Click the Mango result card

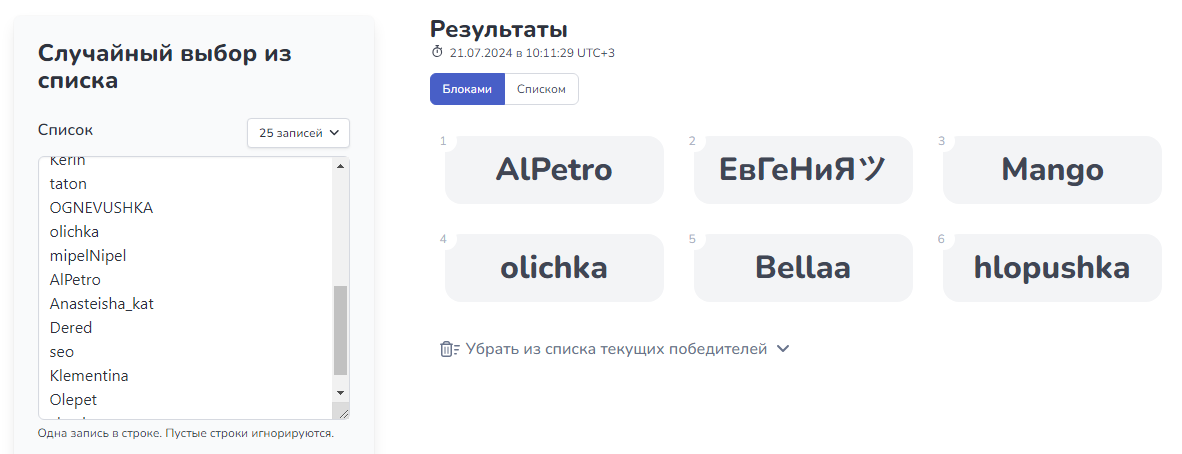tap(1052, 170)
